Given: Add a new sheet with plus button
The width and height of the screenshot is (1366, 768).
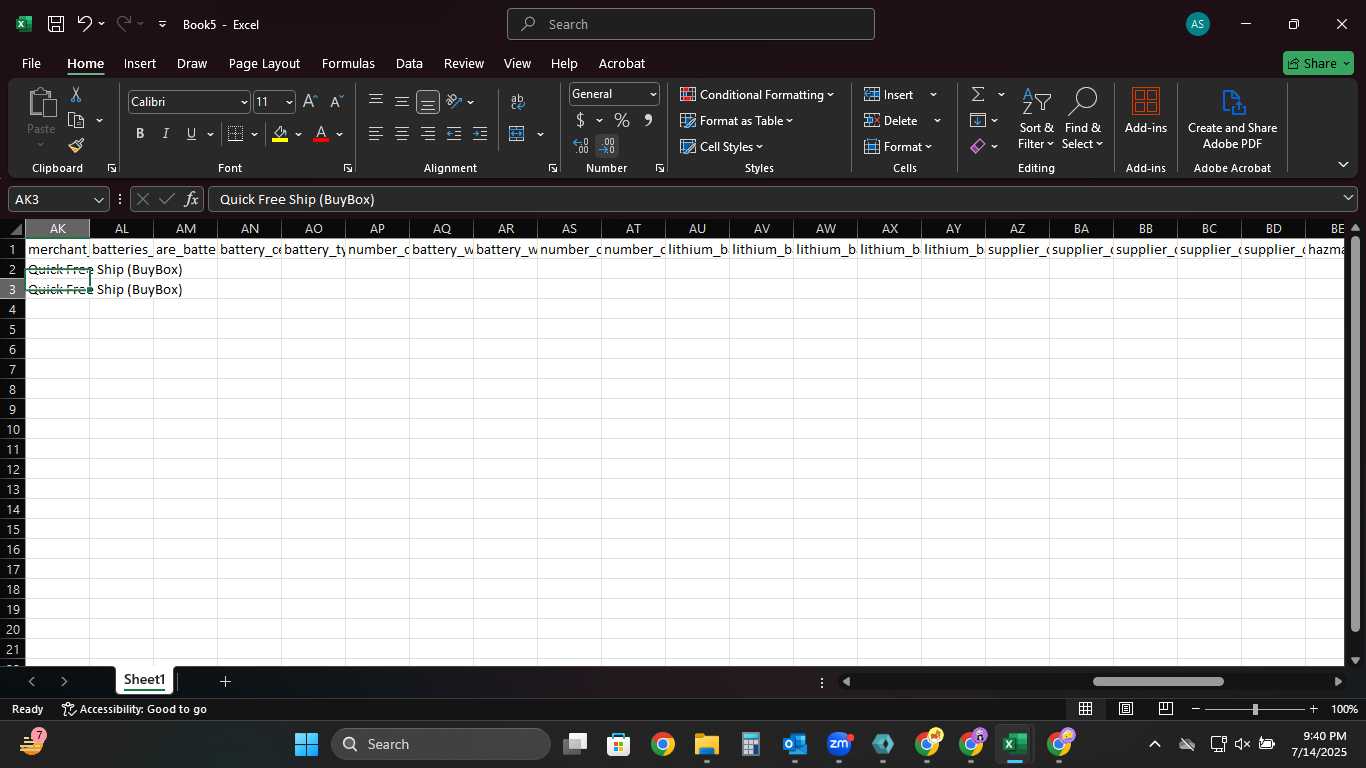Looking at the screenshot, I should coord(225,681).
